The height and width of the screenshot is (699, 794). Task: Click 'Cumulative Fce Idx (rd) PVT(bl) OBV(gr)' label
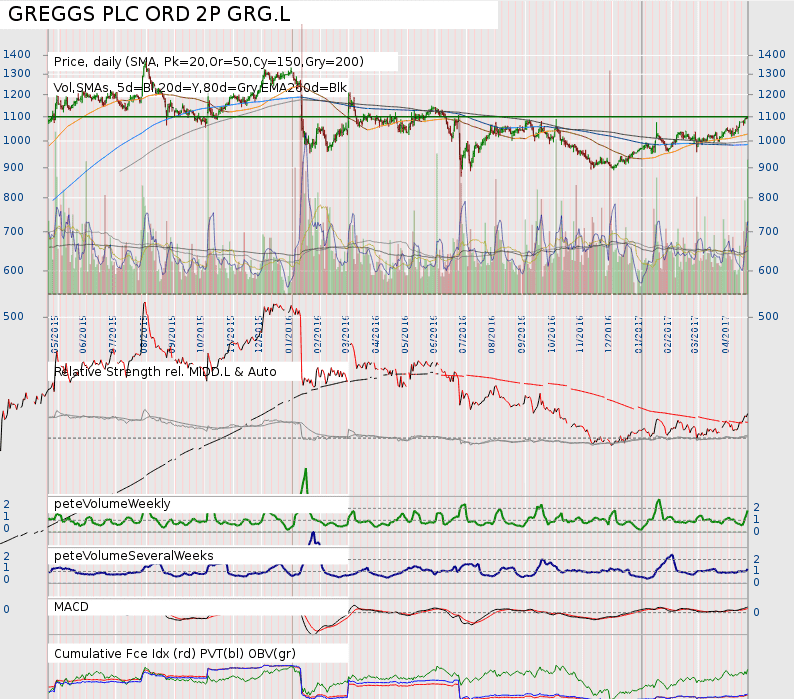175,654
